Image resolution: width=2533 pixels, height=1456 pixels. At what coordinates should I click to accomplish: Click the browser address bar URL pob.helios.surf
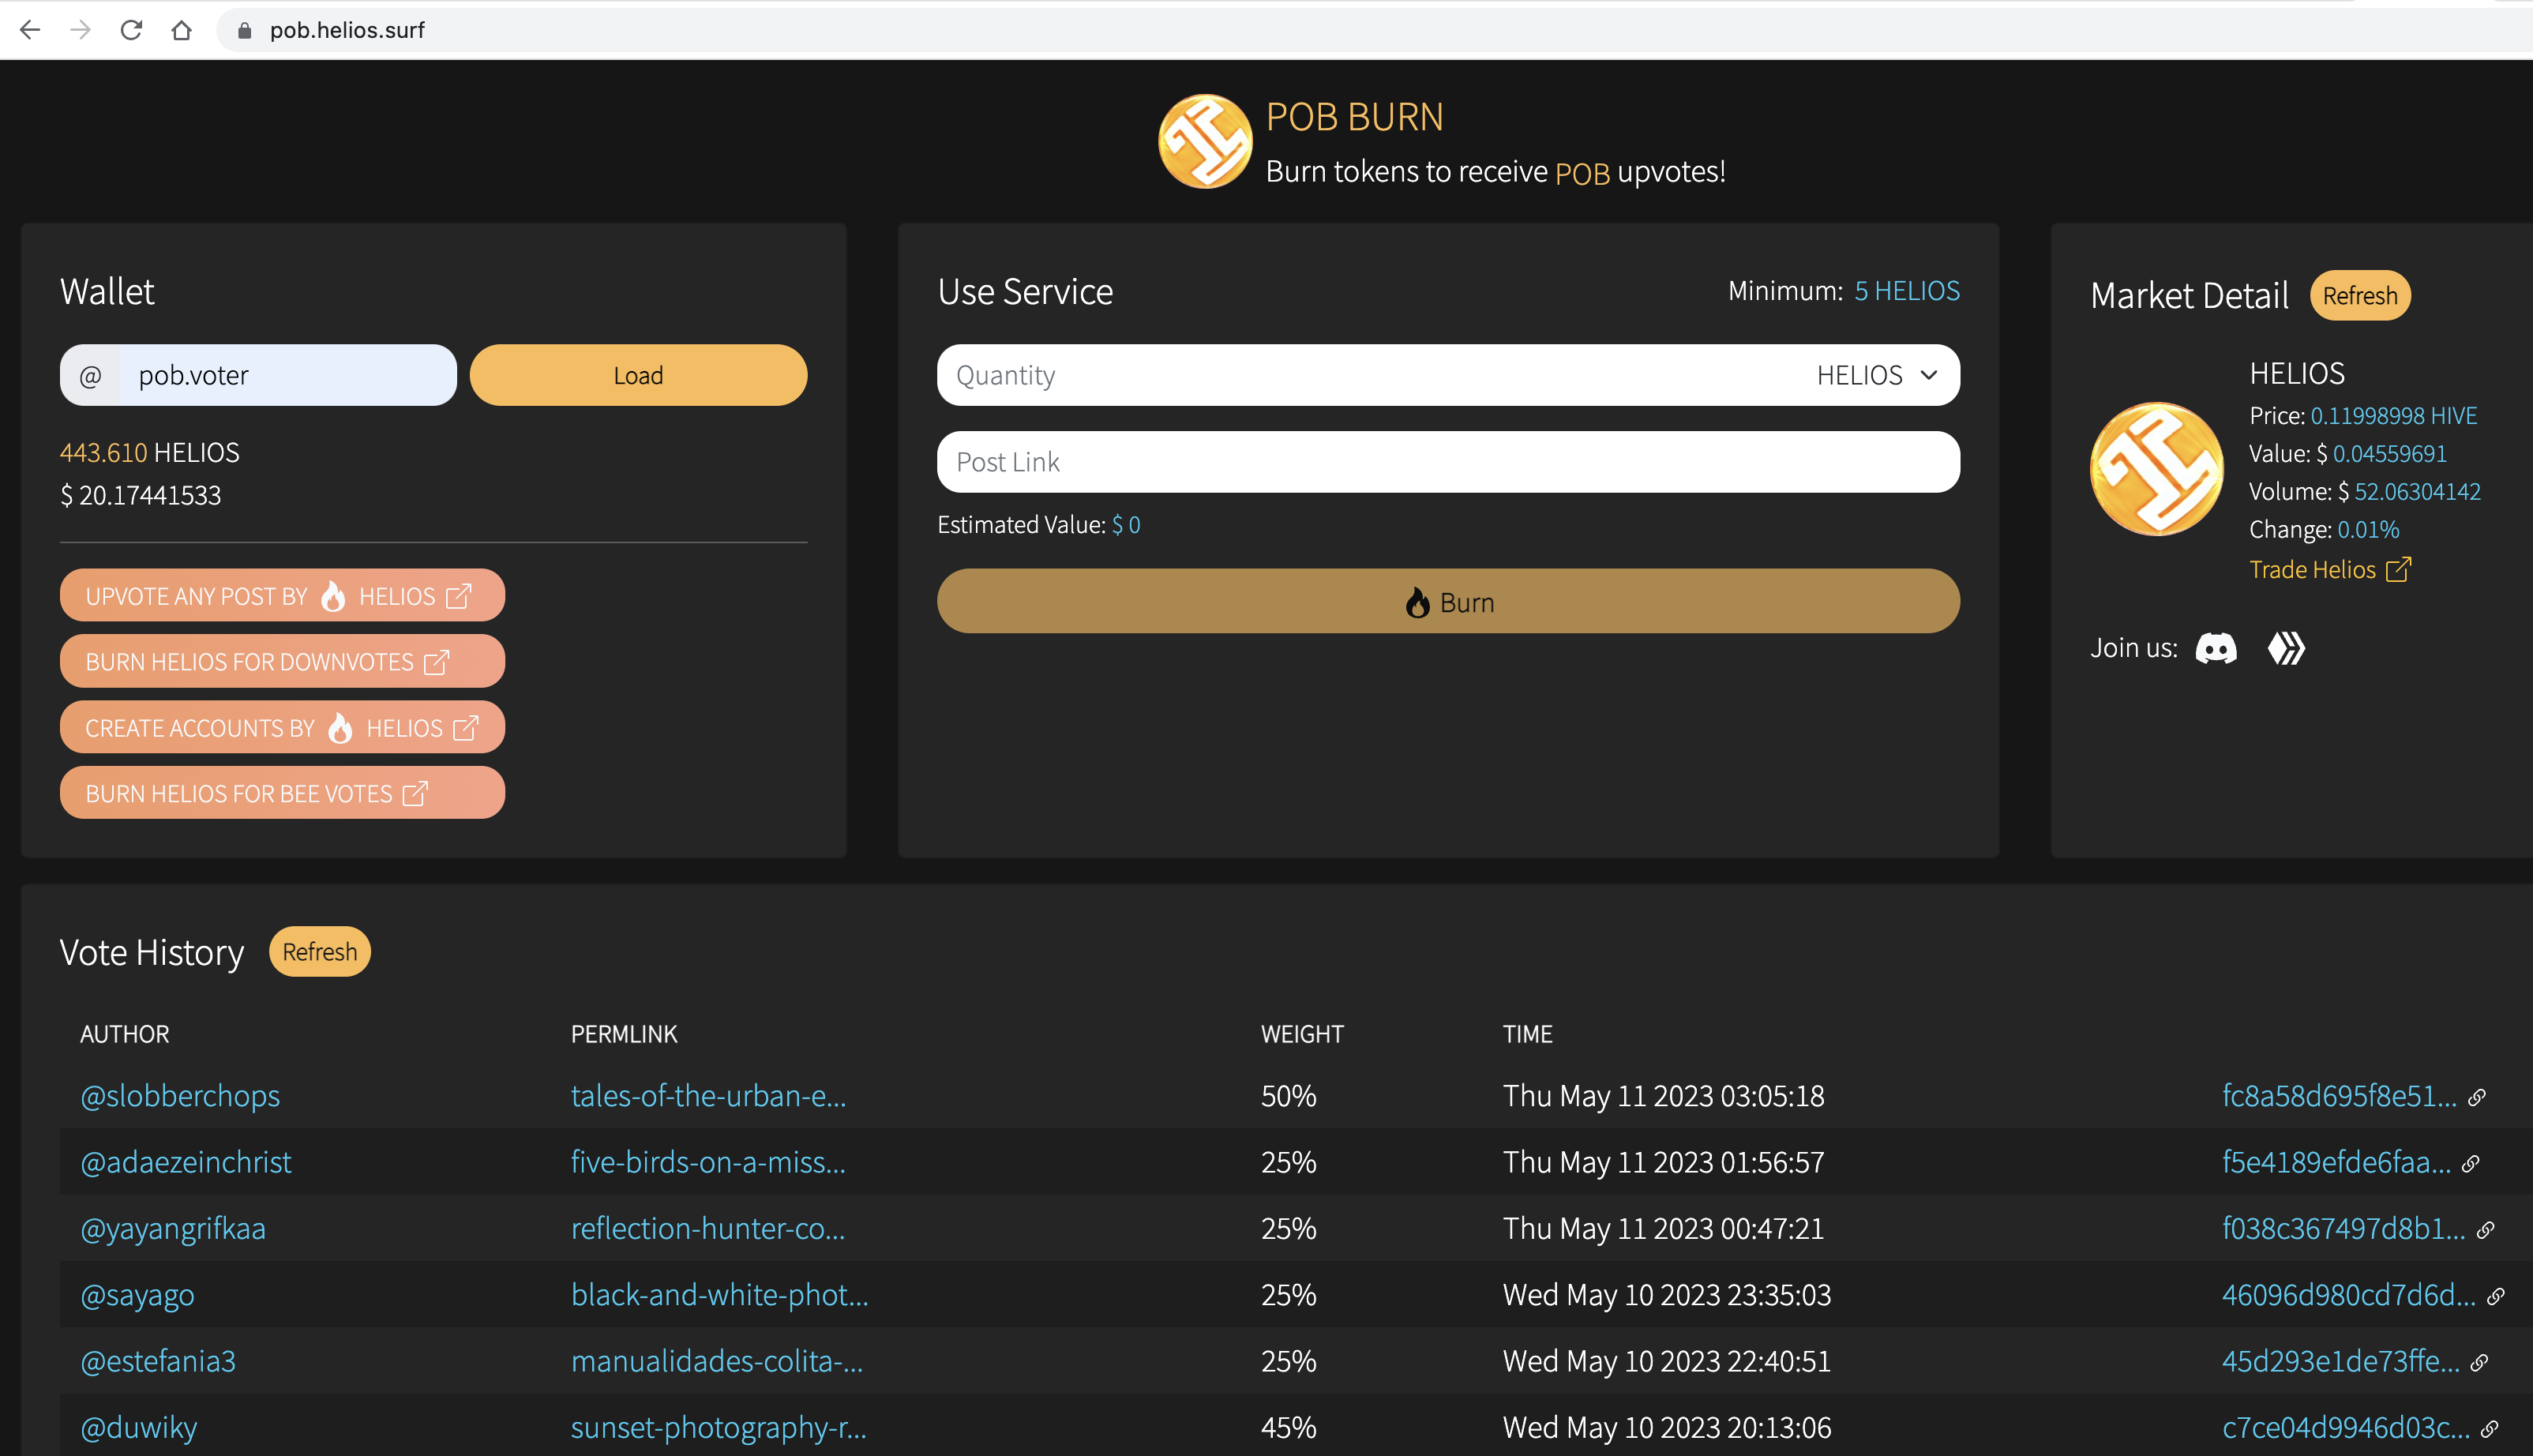(347, 30)
